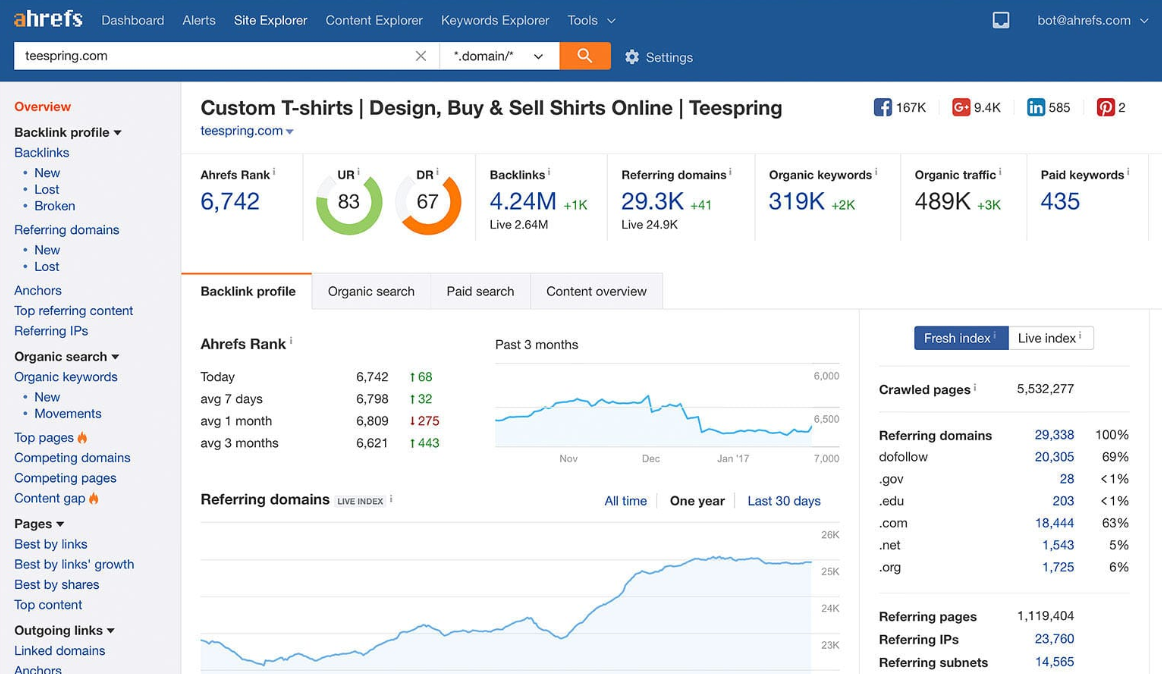The height and width of the screenshot is (674, 1162).
Task: Click the Google Plus shares icon
Action: click(960, 108)
